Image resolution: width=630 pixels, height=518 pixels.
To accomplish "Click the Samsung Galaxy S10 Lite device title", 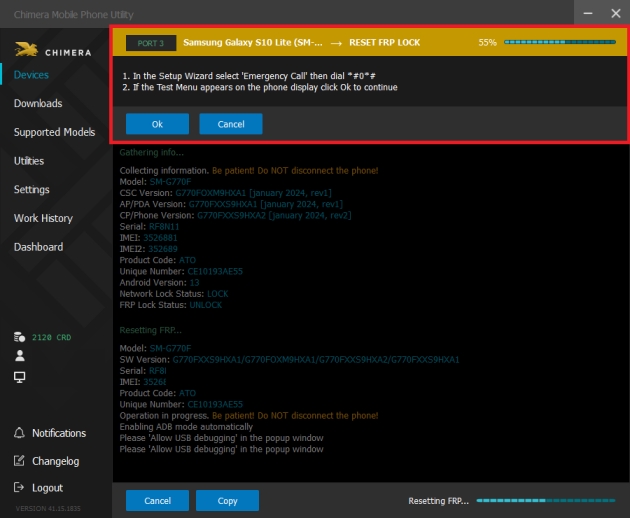I will (x=253, y=43).
